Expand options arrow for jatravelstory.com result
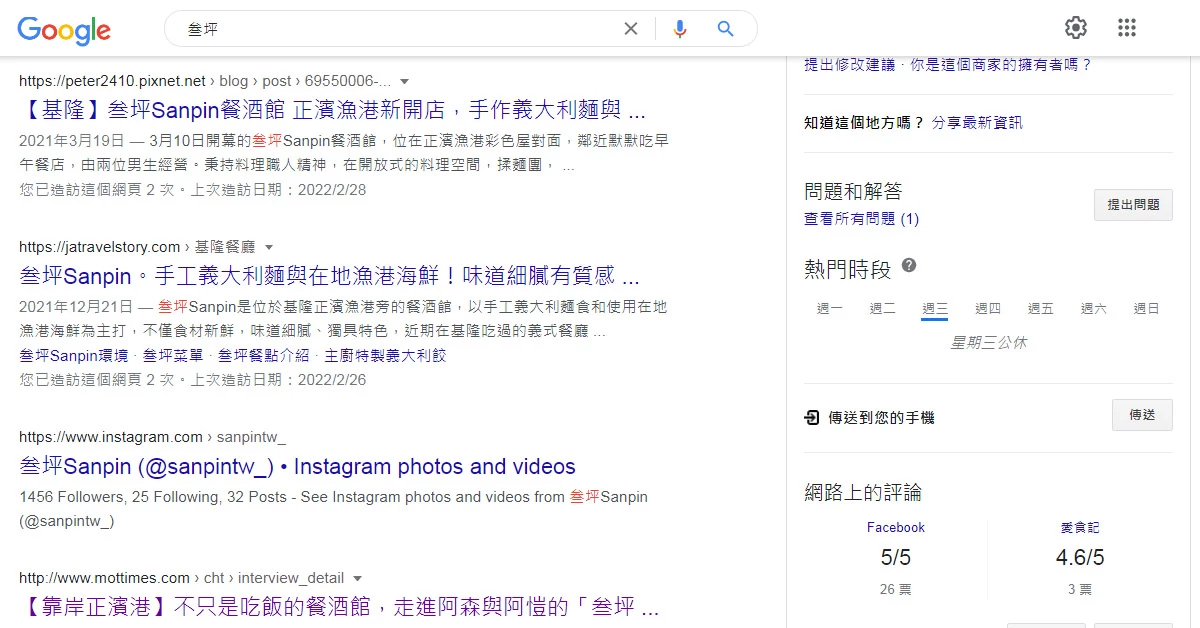The width and height of the screenshot is (1200, 628). 268,247
